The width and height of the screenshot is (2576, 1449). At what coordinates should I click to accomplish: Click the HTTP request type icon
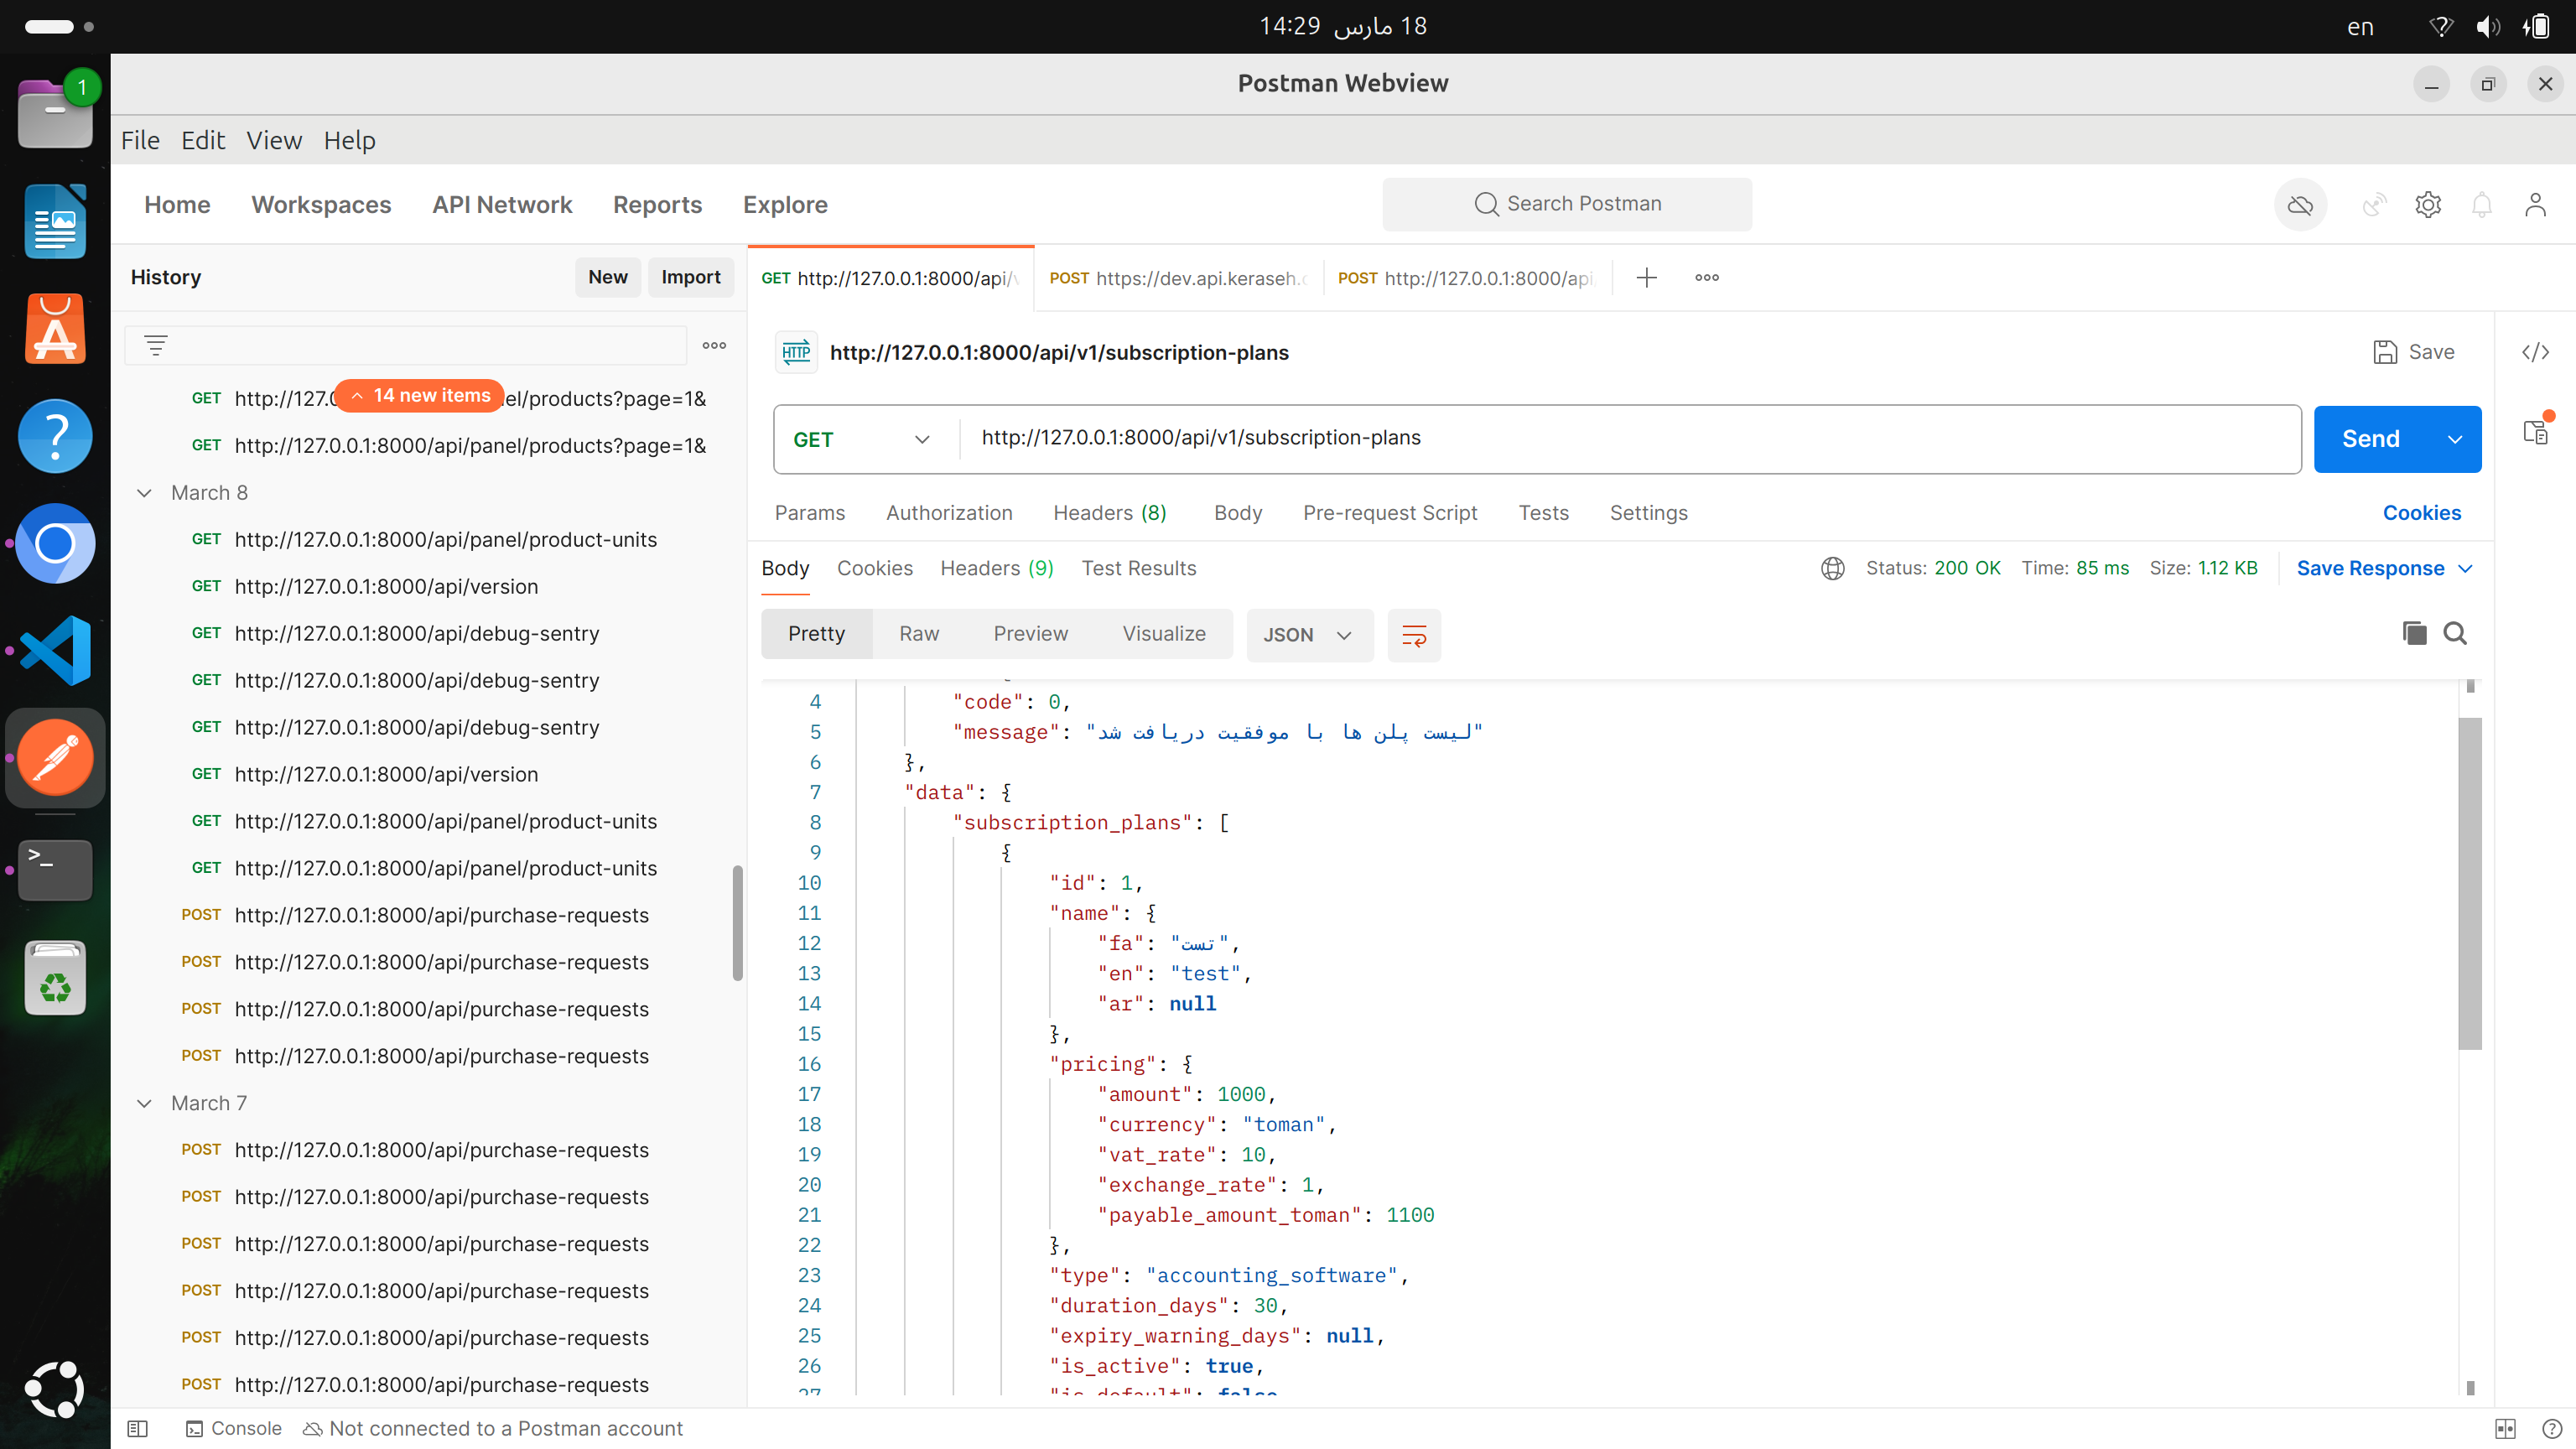[796, 352]
